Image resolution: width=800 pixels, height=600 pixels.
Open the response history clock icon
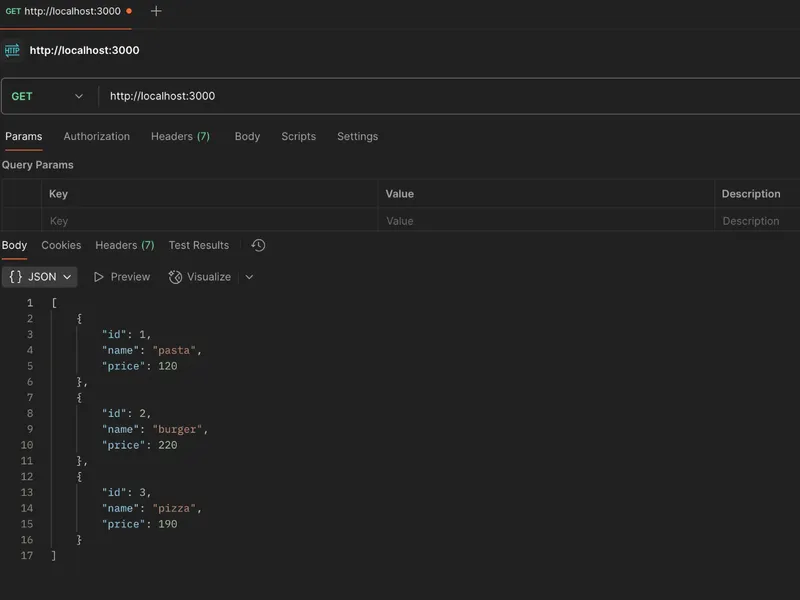pos(257,245)
